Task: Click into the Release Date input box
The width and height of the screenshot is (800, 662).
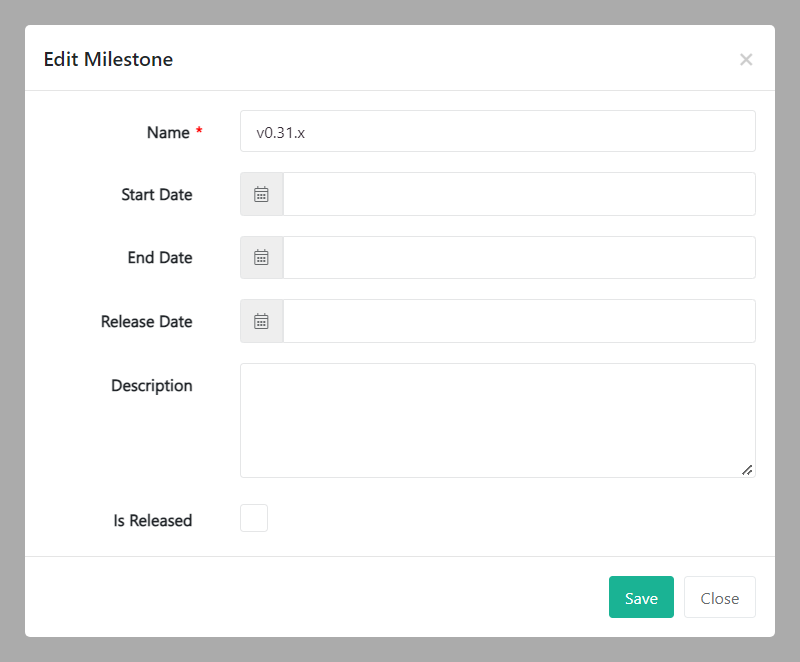Action: point(518,321)
